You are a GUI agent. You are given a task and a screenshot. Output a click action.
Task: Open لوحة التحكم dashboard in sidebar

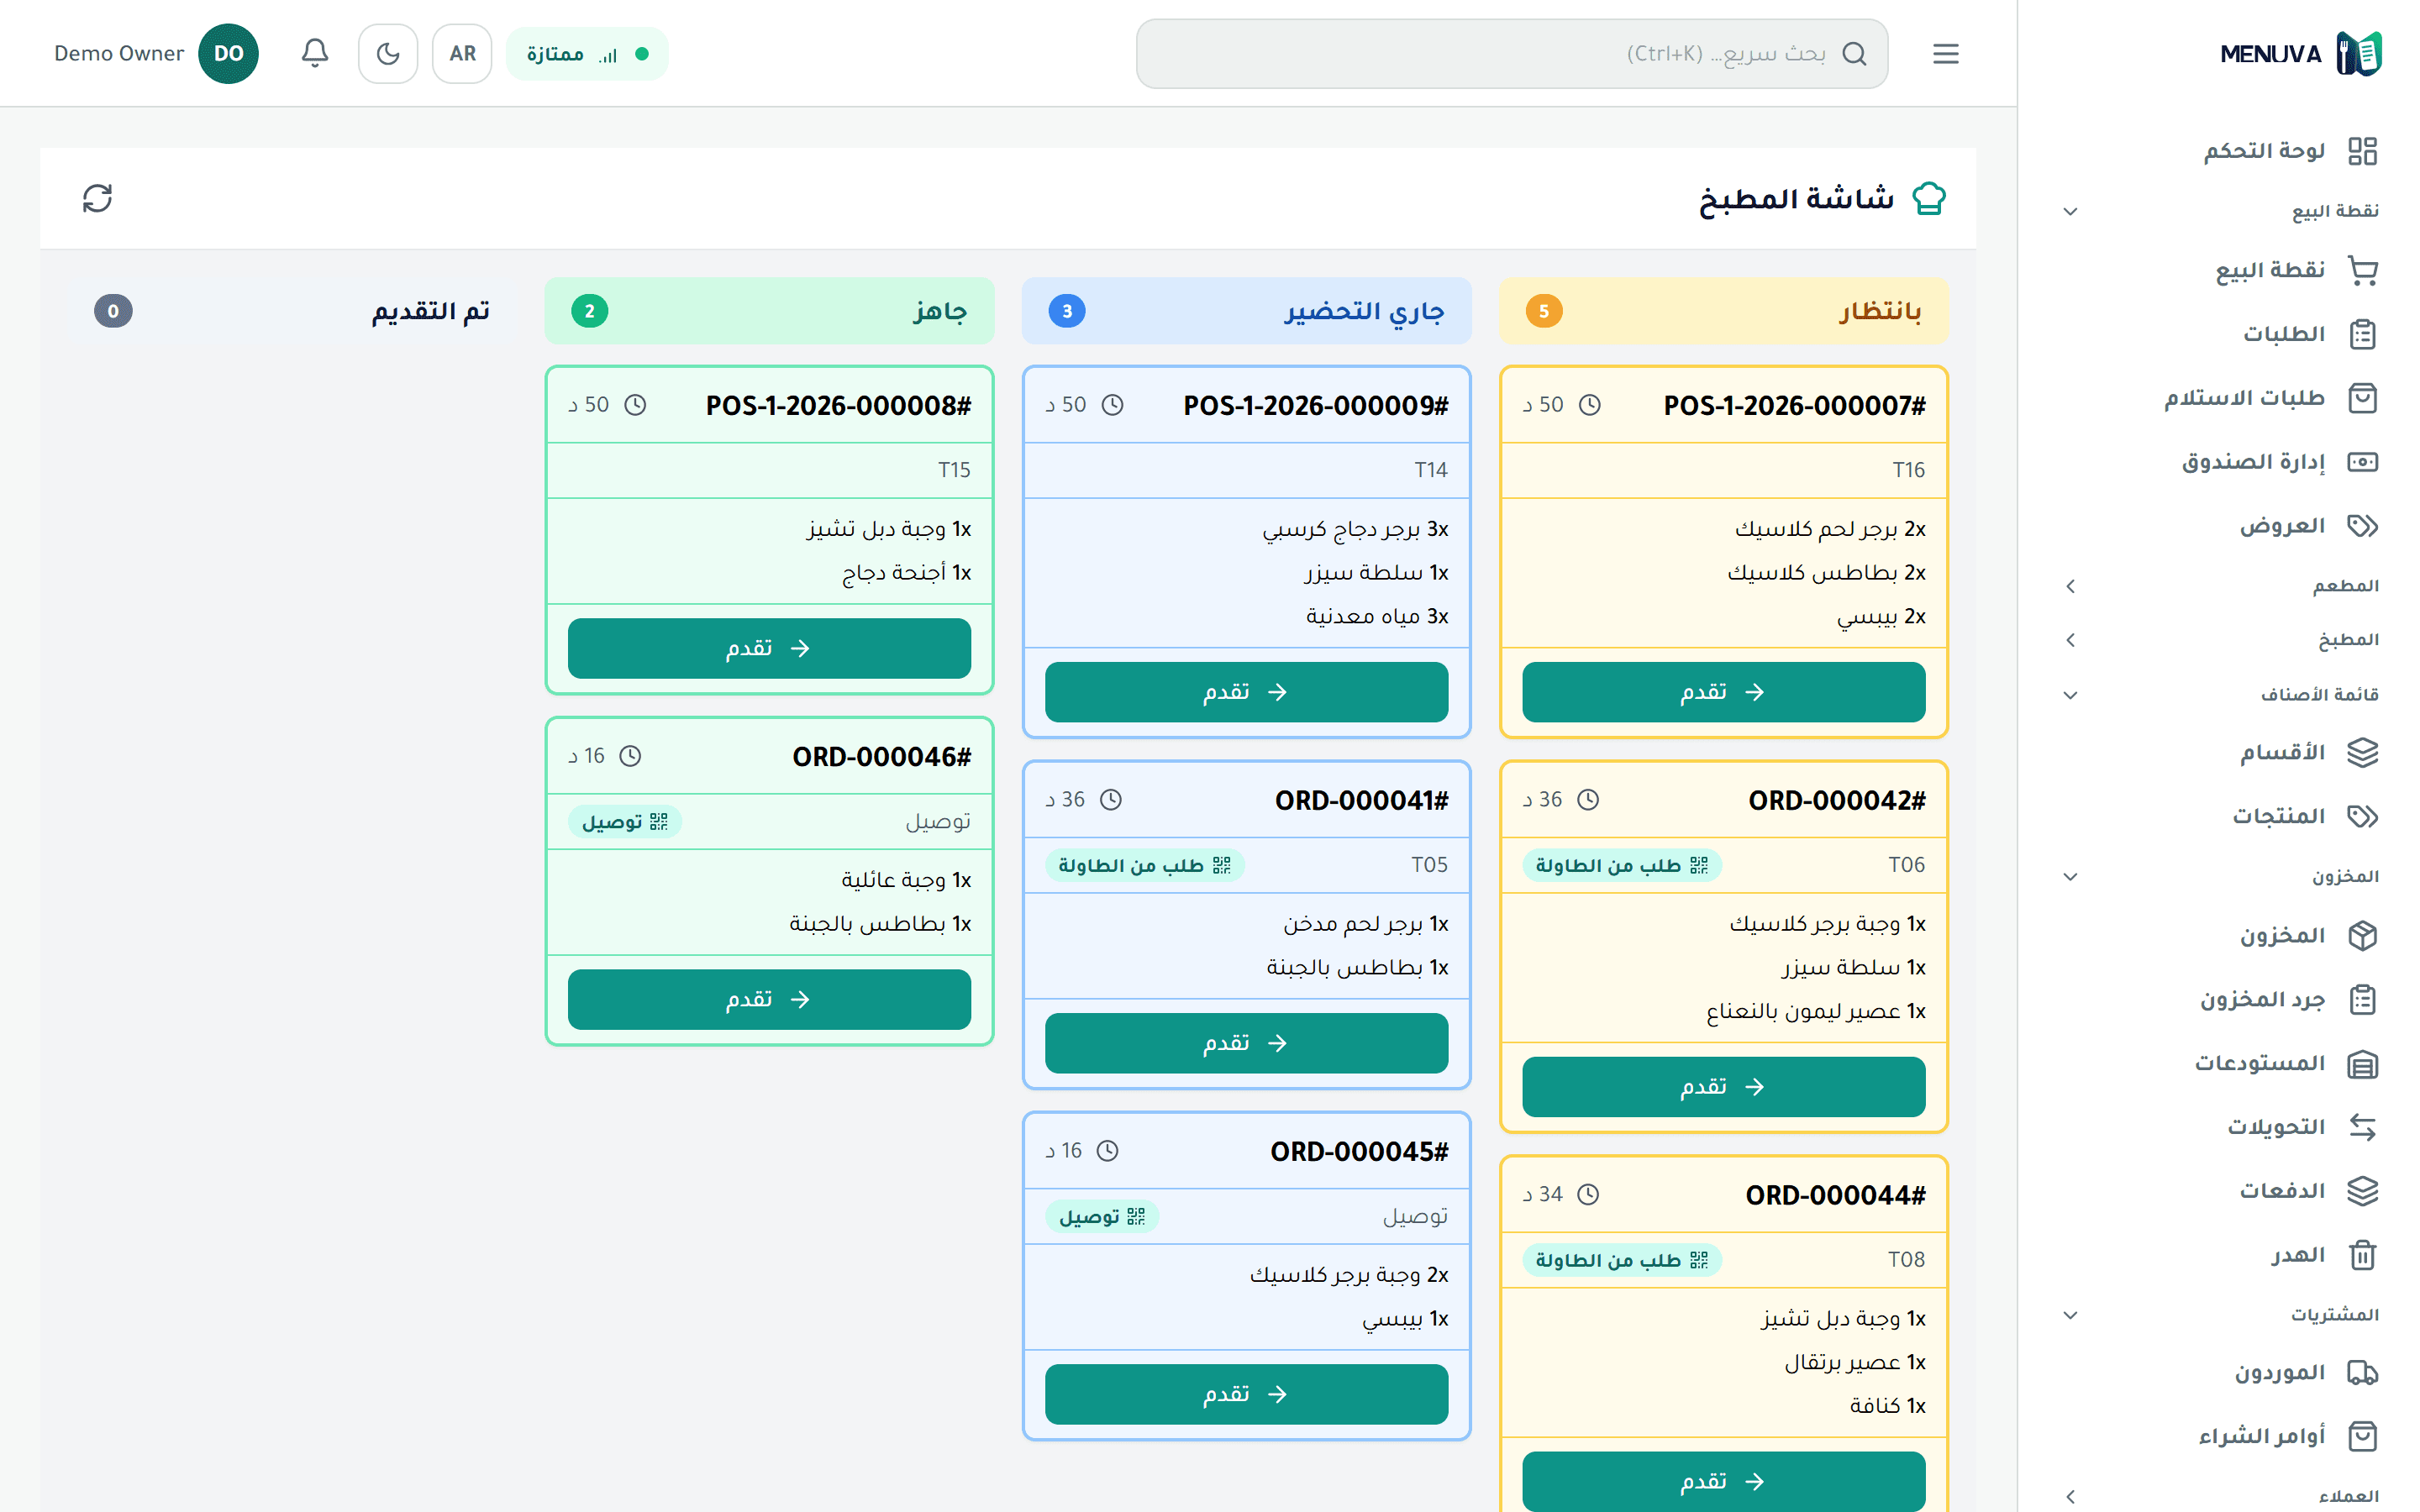2289,151
